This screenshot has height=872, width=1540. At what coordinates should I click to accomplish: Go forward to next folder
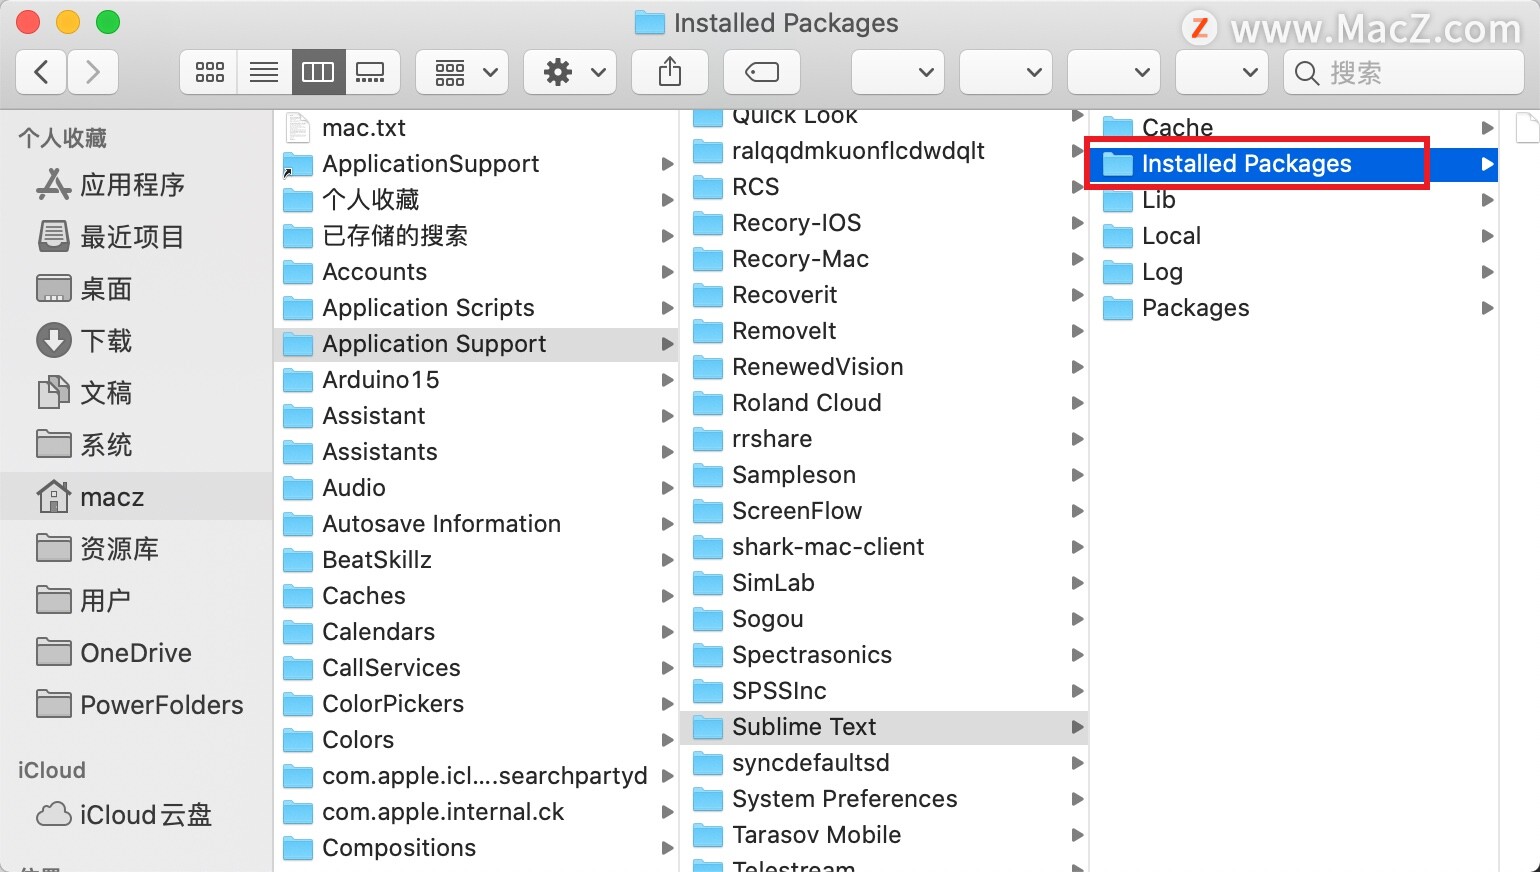point(93,72)
